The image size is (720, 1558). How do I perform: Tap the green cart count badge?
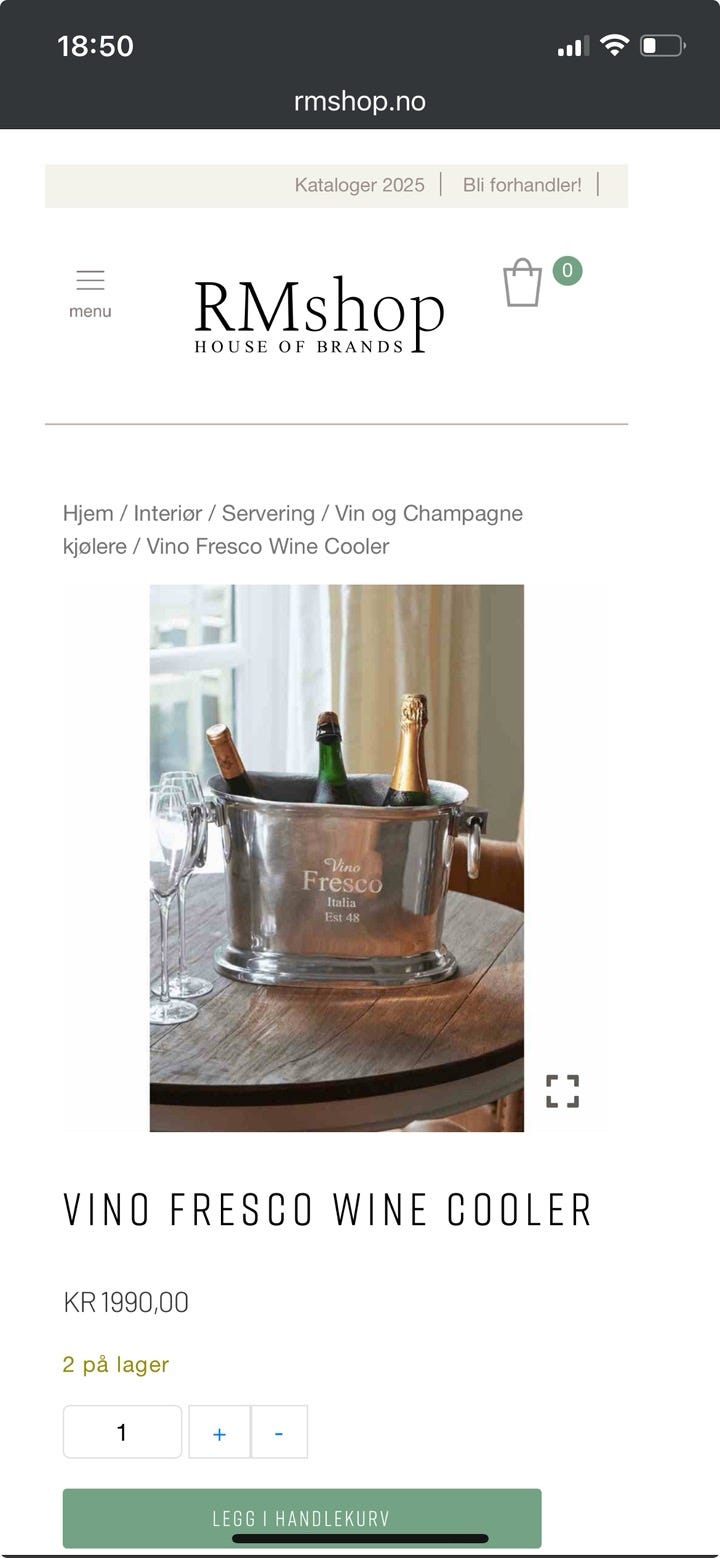567,270
